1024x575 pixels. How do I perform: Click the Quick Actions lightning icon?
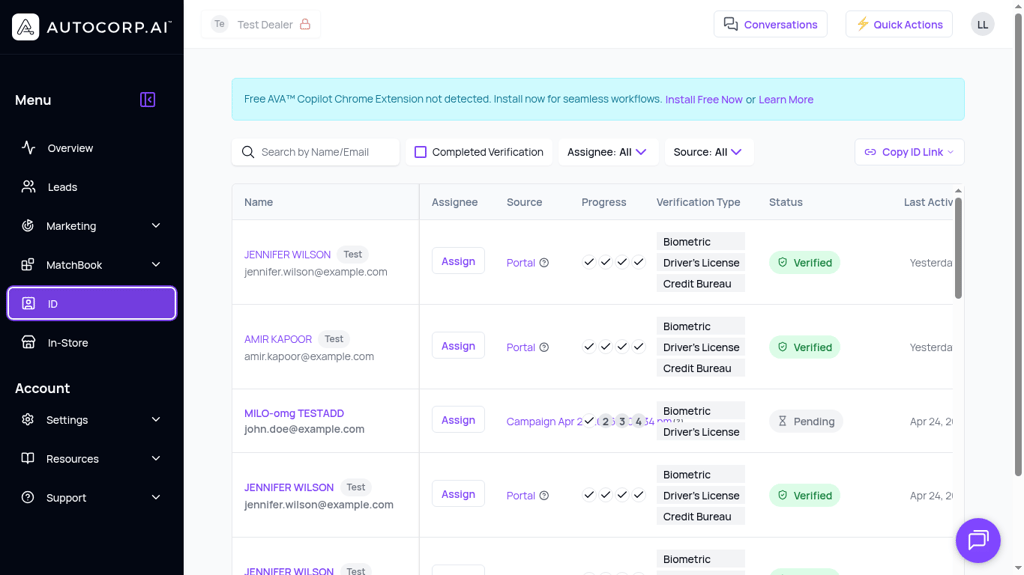(x=863, y=24)
